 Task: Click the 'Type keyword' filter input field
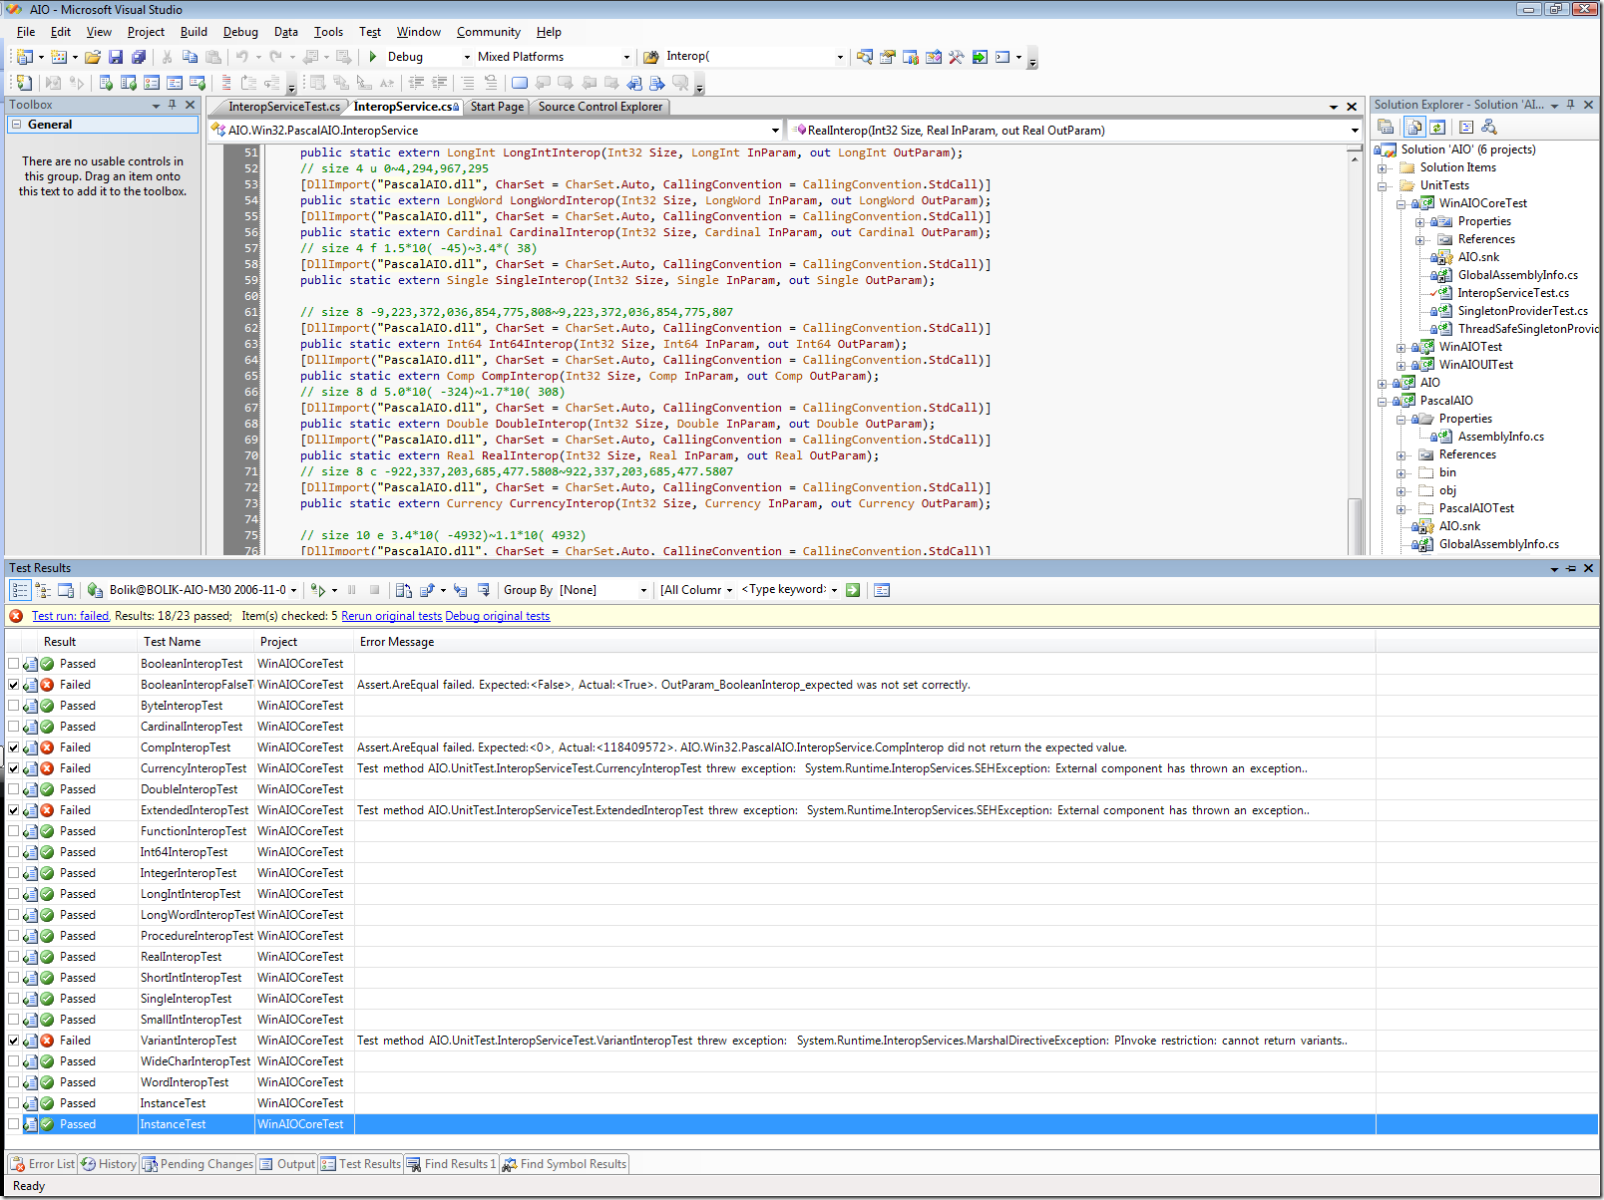[x=785, y=590]
